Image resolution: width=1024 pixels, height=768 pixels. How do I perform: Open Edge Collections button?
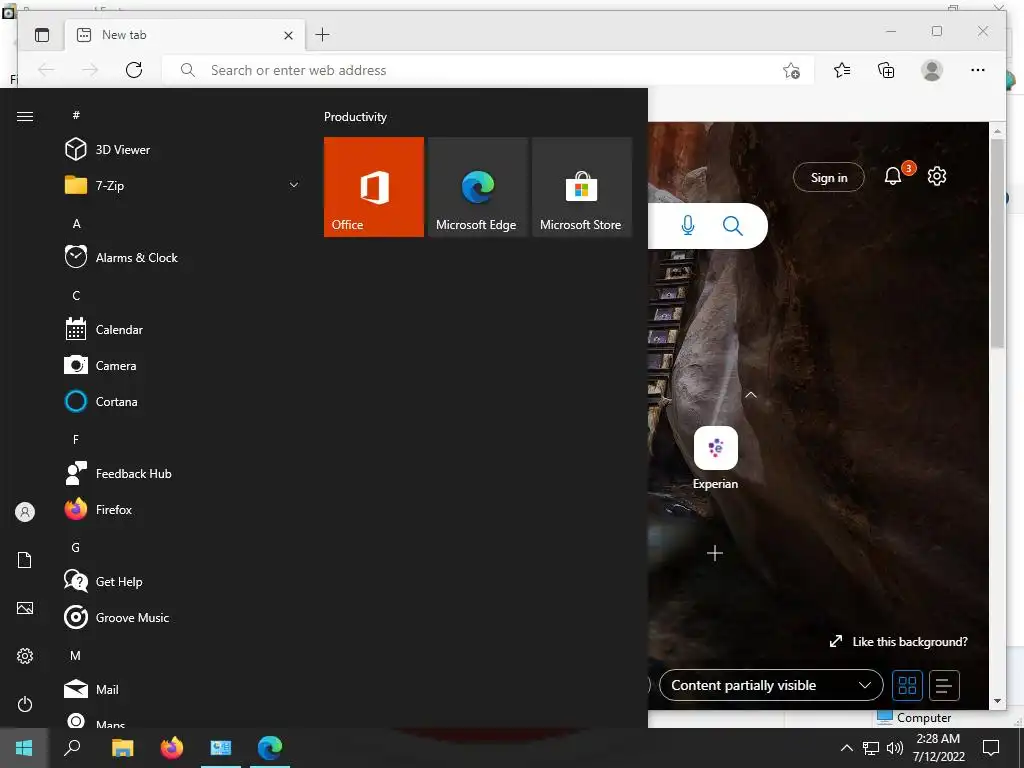point(886,70)
